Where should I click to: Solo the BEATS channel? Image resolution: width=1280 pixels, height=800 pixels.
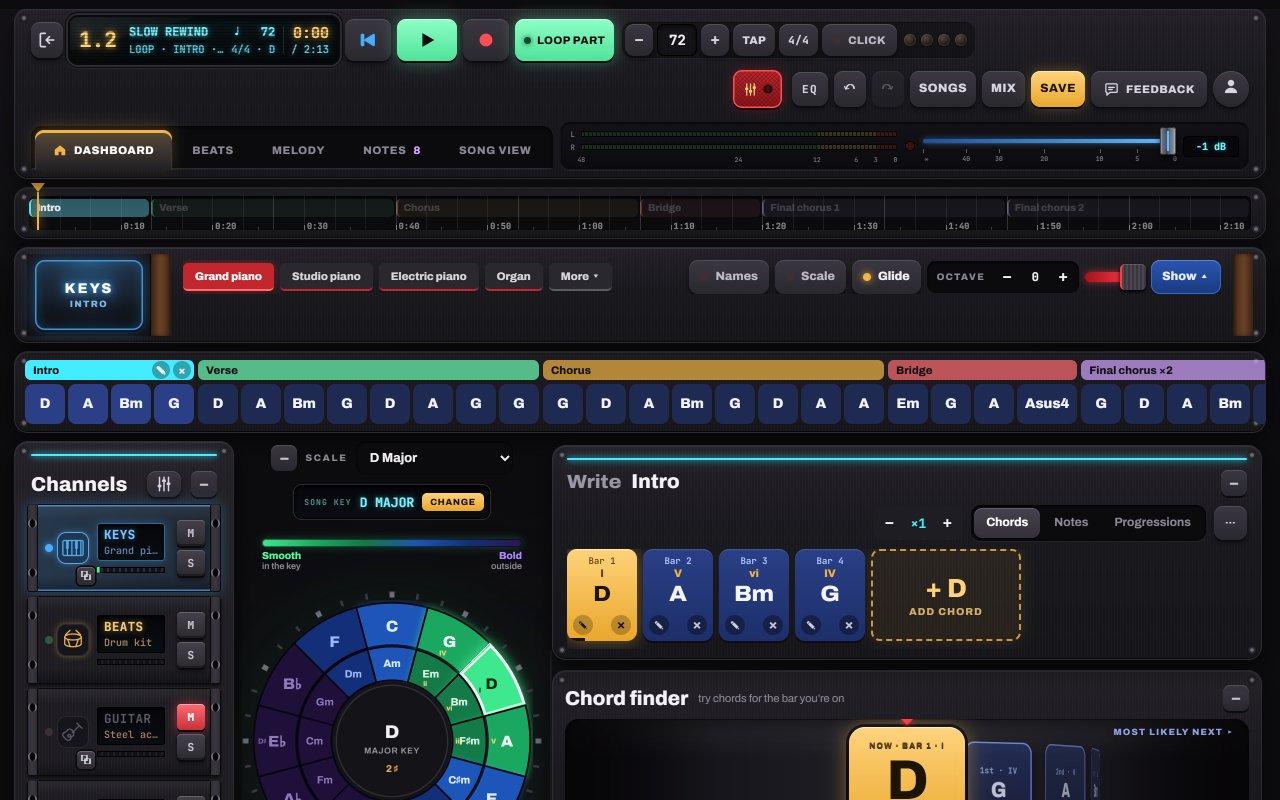click(190, 655)
